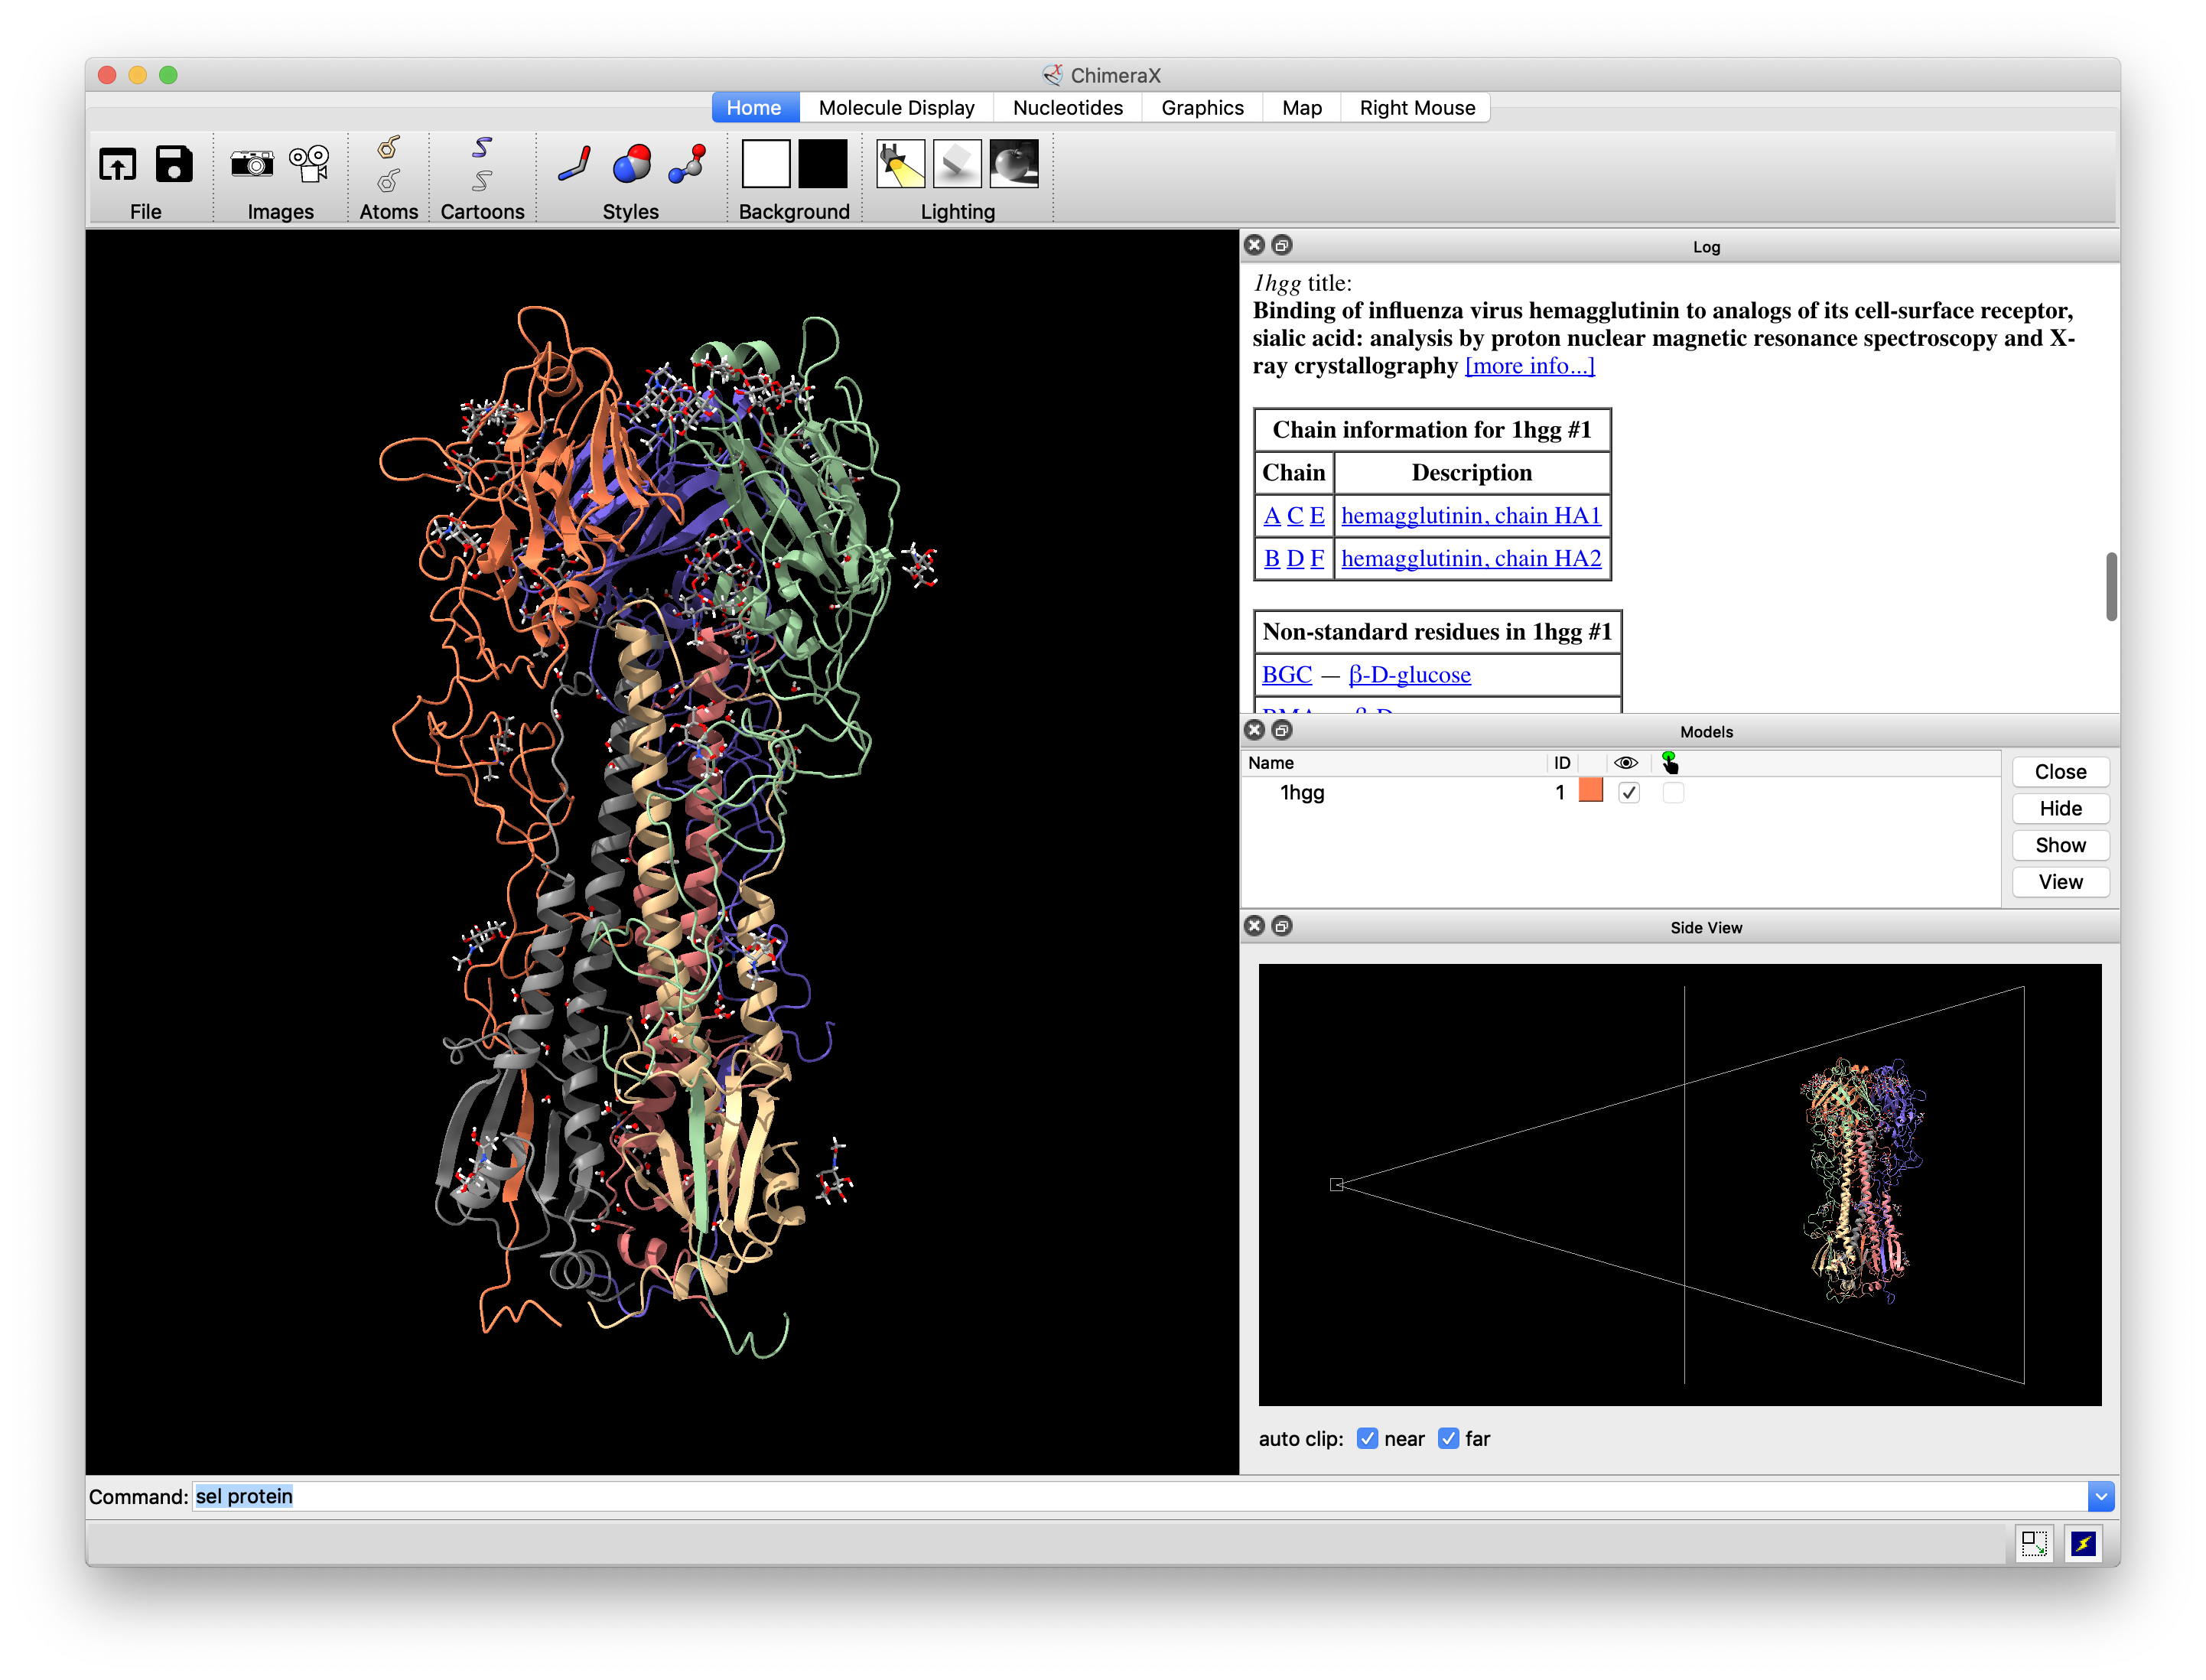This screenshot has height=1680, width=2206.
Task: Select chain E link
Action: [x=1316, y=516]
